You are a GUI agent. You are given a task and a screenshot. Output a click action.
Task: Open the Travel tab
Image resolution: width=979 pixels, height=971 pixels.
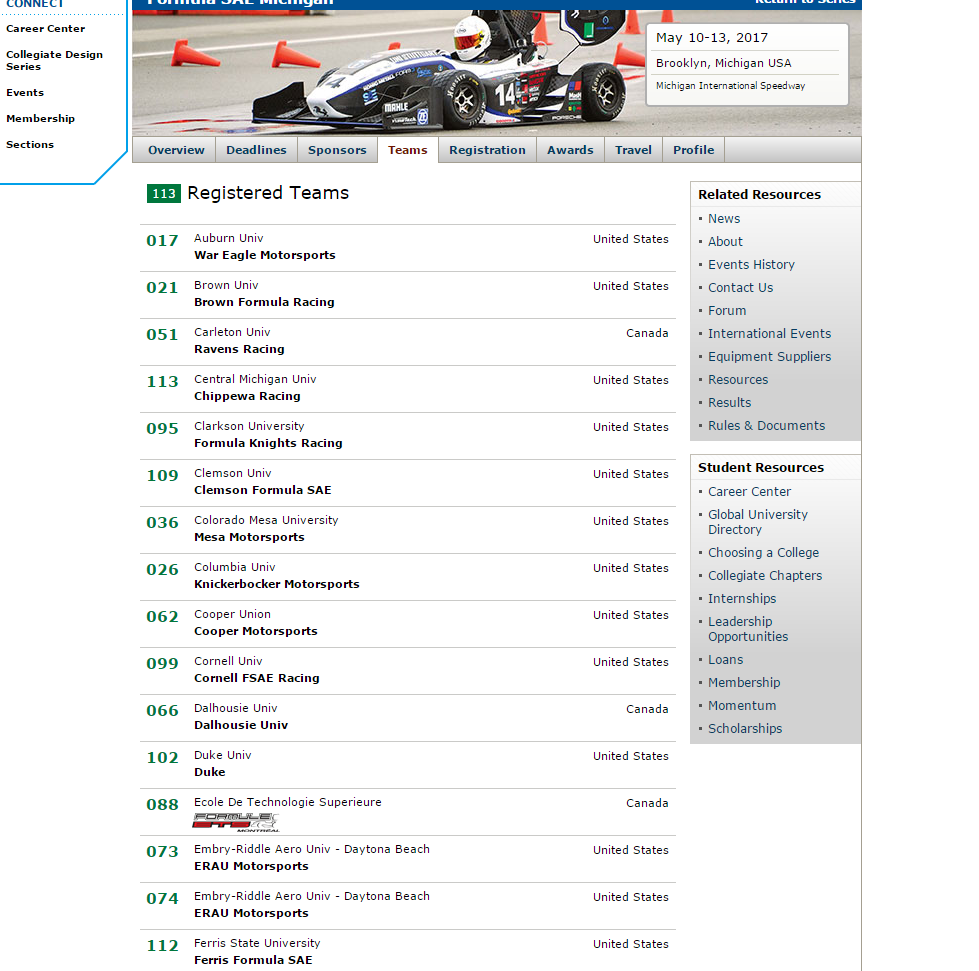[633, 150]
